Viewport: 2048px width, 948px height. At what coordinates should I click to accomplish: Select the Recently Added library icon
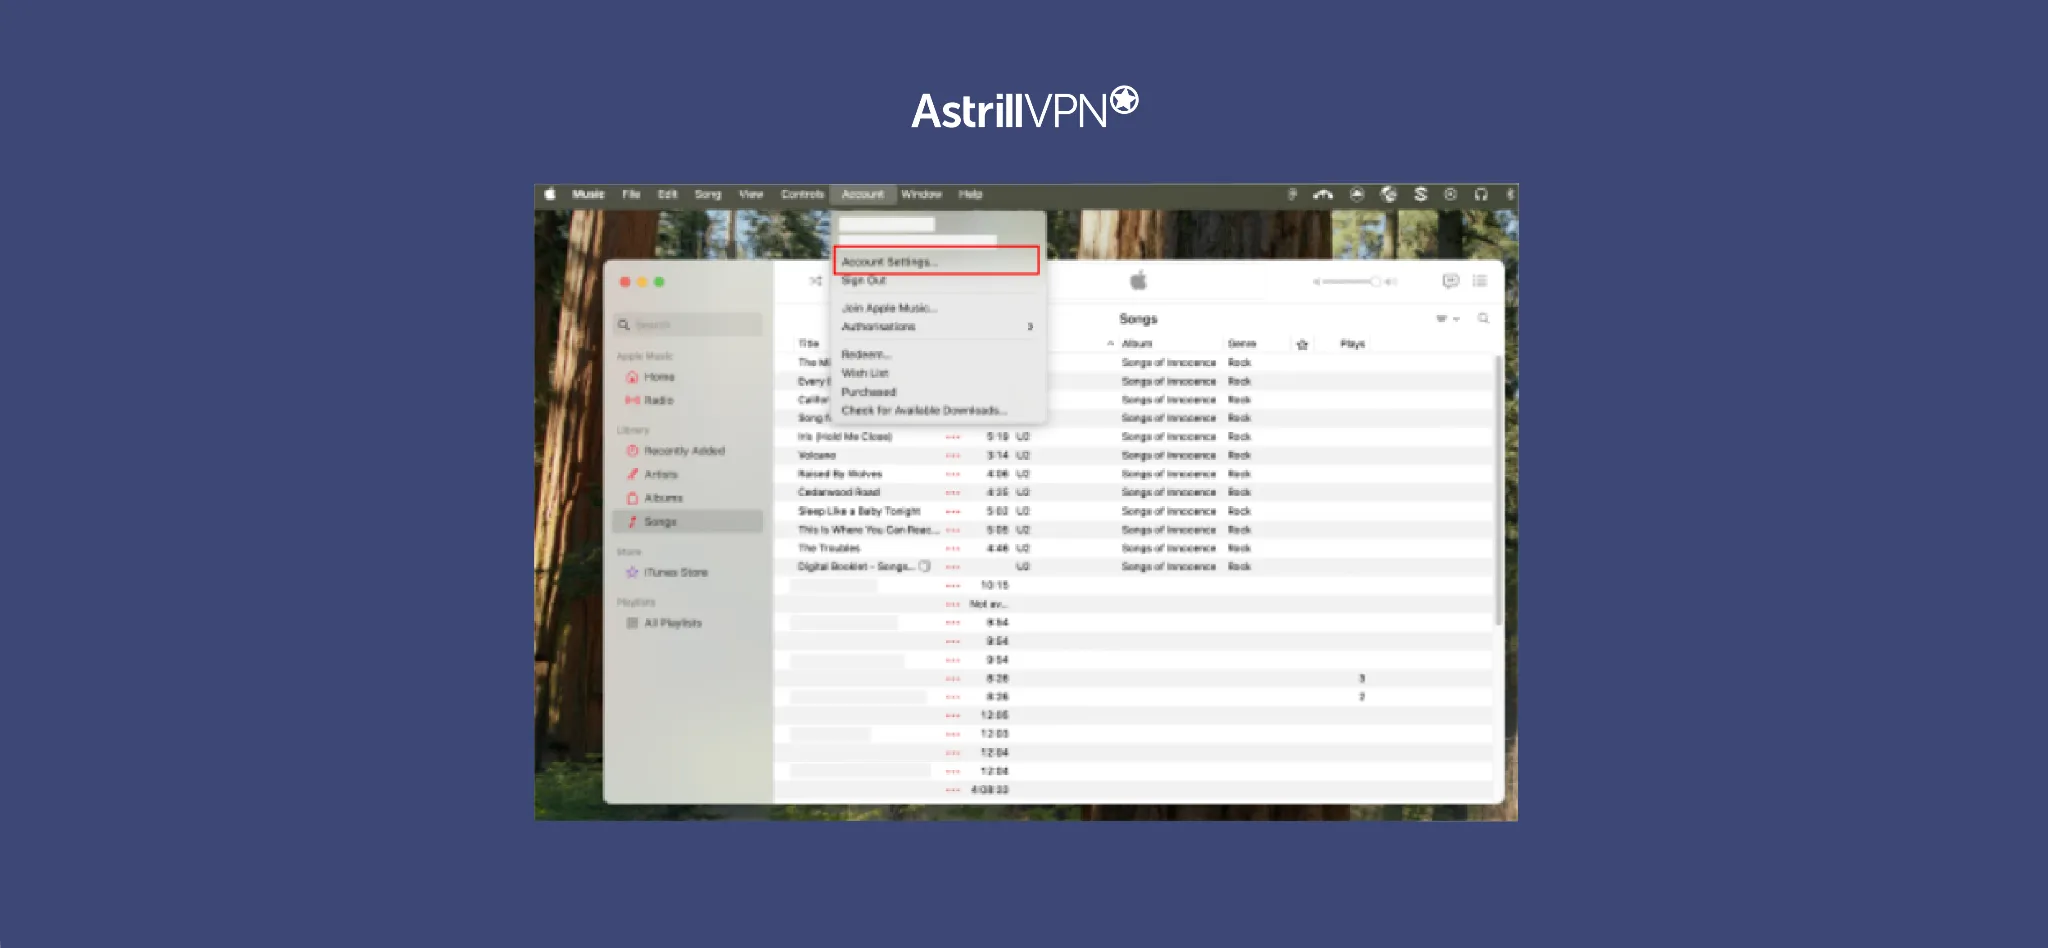632,451
